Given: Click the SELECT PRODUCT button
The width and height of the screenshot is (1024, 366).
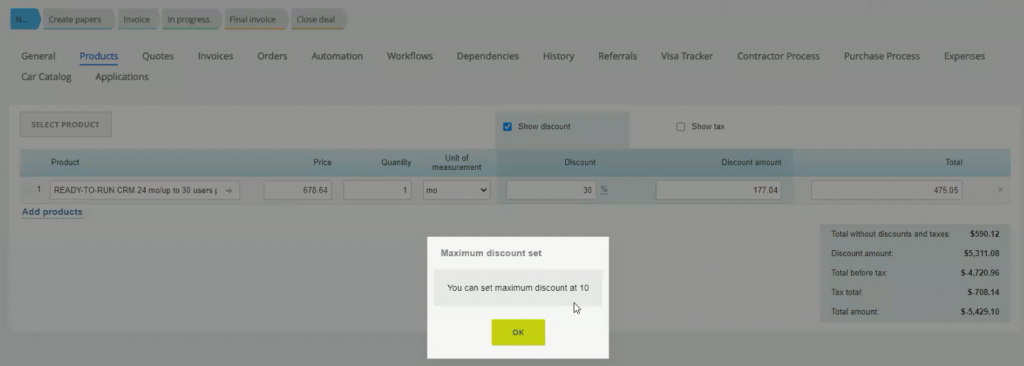Looking at the screenshot, I should (x=65, y=125).
